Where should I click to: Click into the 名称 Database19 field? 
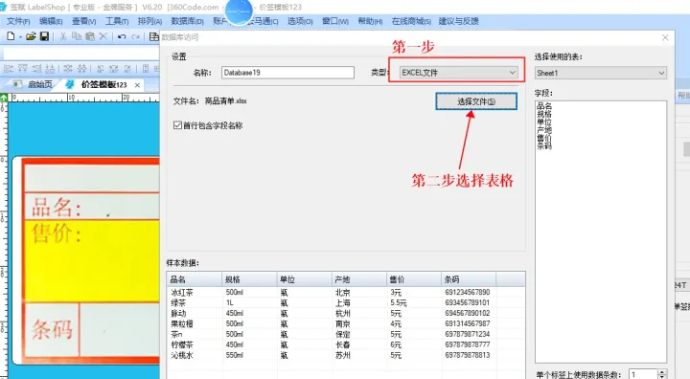(x=288, y=73)
